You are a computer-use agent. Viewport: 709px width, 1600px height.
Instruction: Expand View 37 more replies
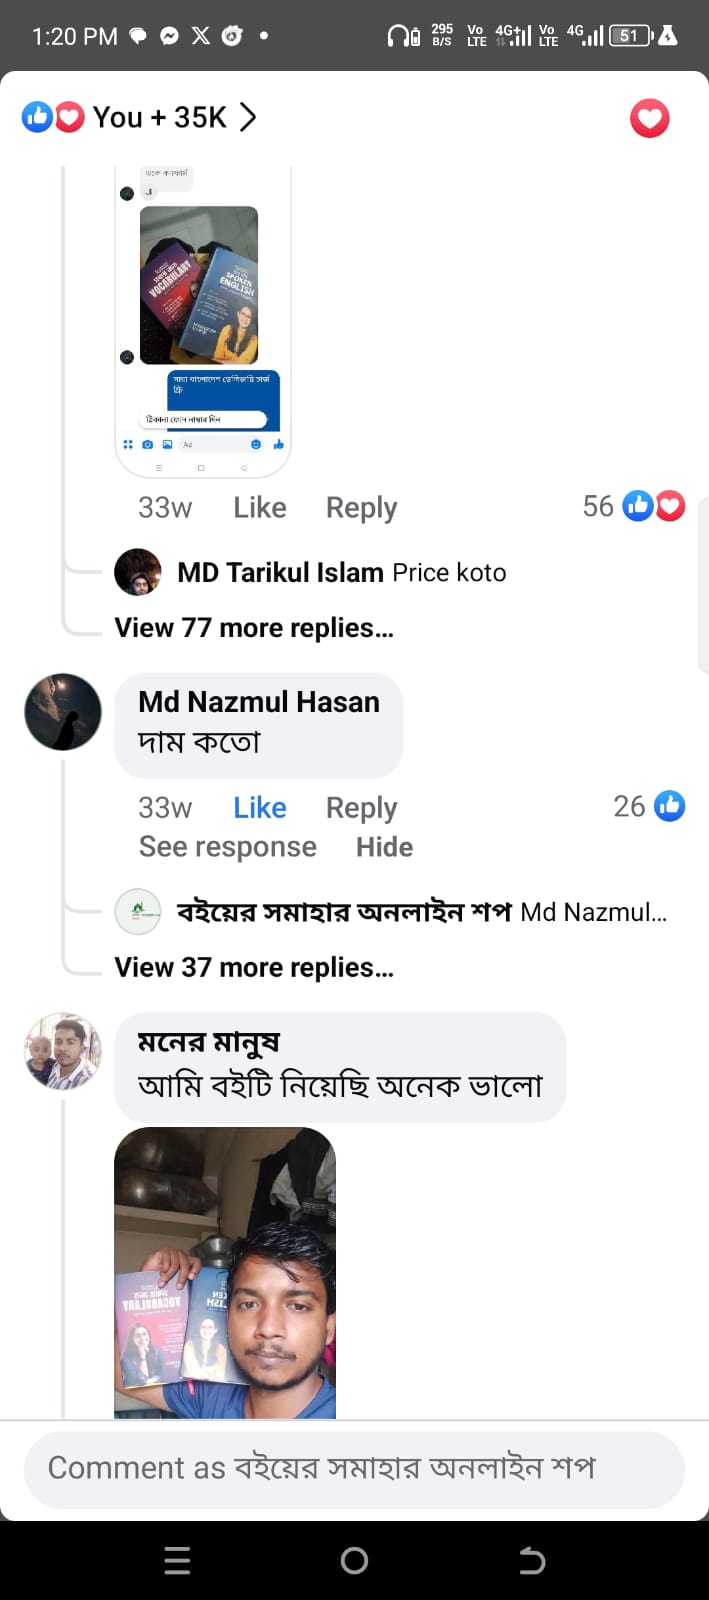[x=254, y=968]
